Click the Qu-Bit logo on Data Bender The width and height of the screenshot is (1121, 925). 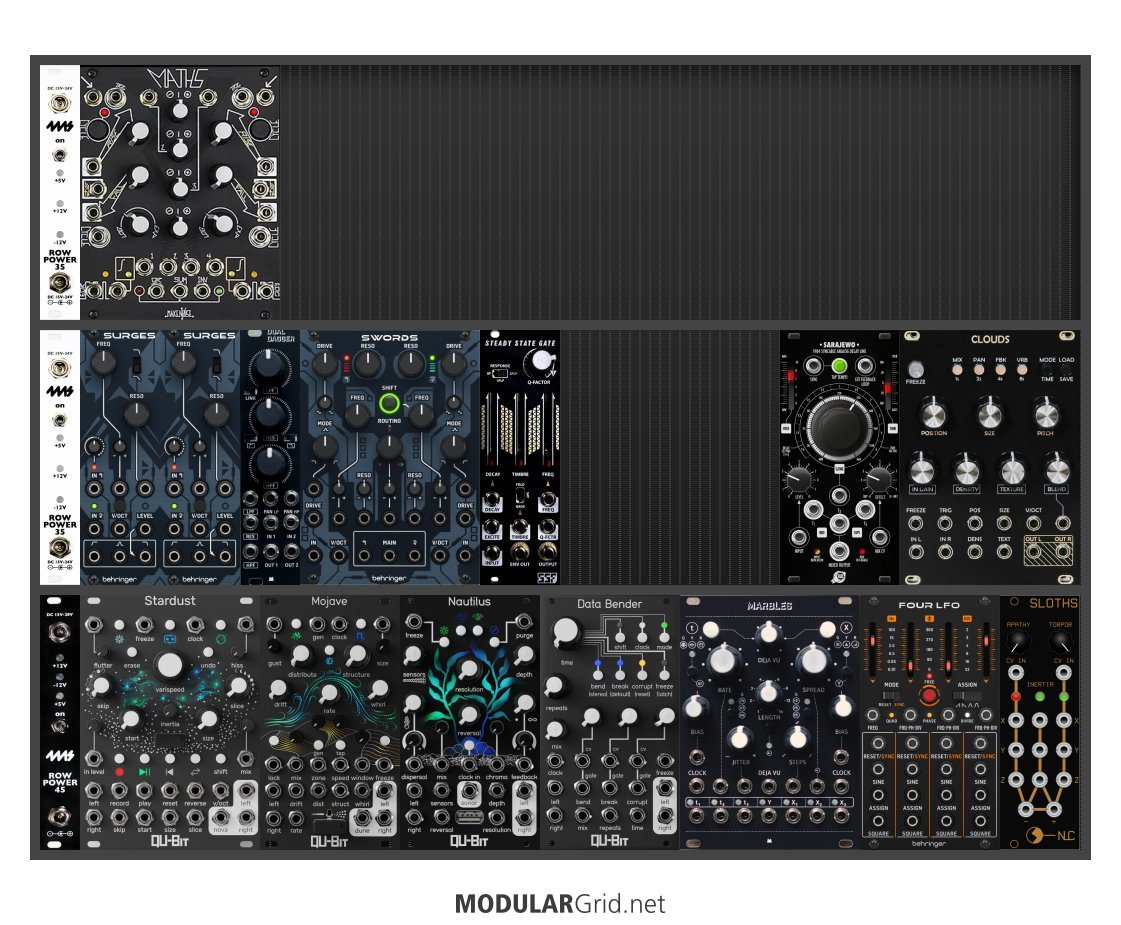click(x=609, y=841)
